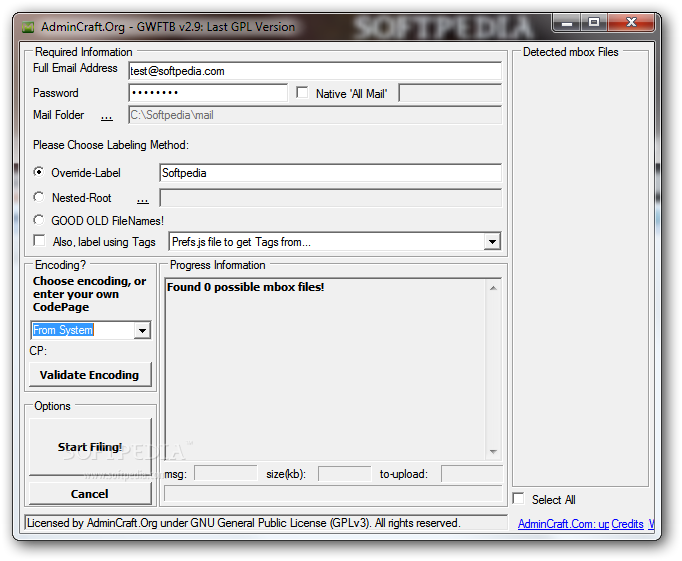
Task: Select the Override-Label radio button
Action: (39, 172)
